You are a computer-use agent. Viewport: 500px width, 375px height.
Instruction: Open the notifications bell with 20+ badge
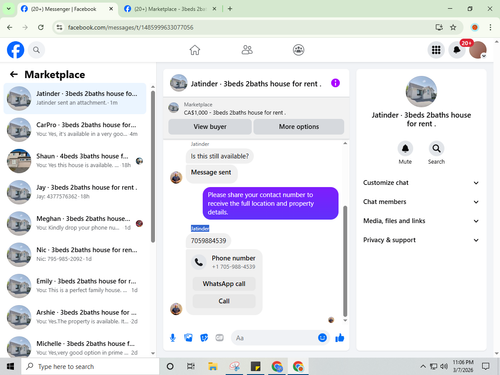click(457, 50)
